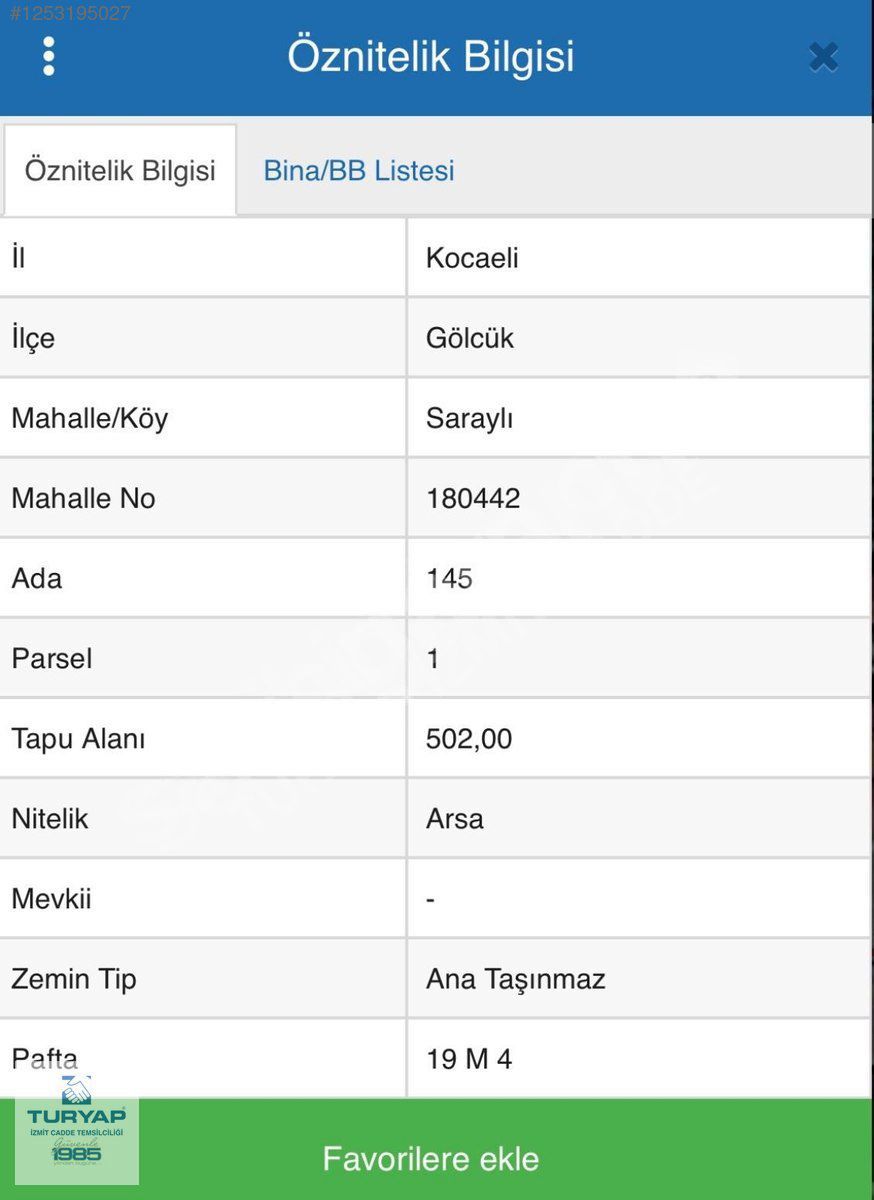The image size is (874, 1200).
Task: Click the listing ID #1253195027 watermark
Action: (x=70, y=14)
